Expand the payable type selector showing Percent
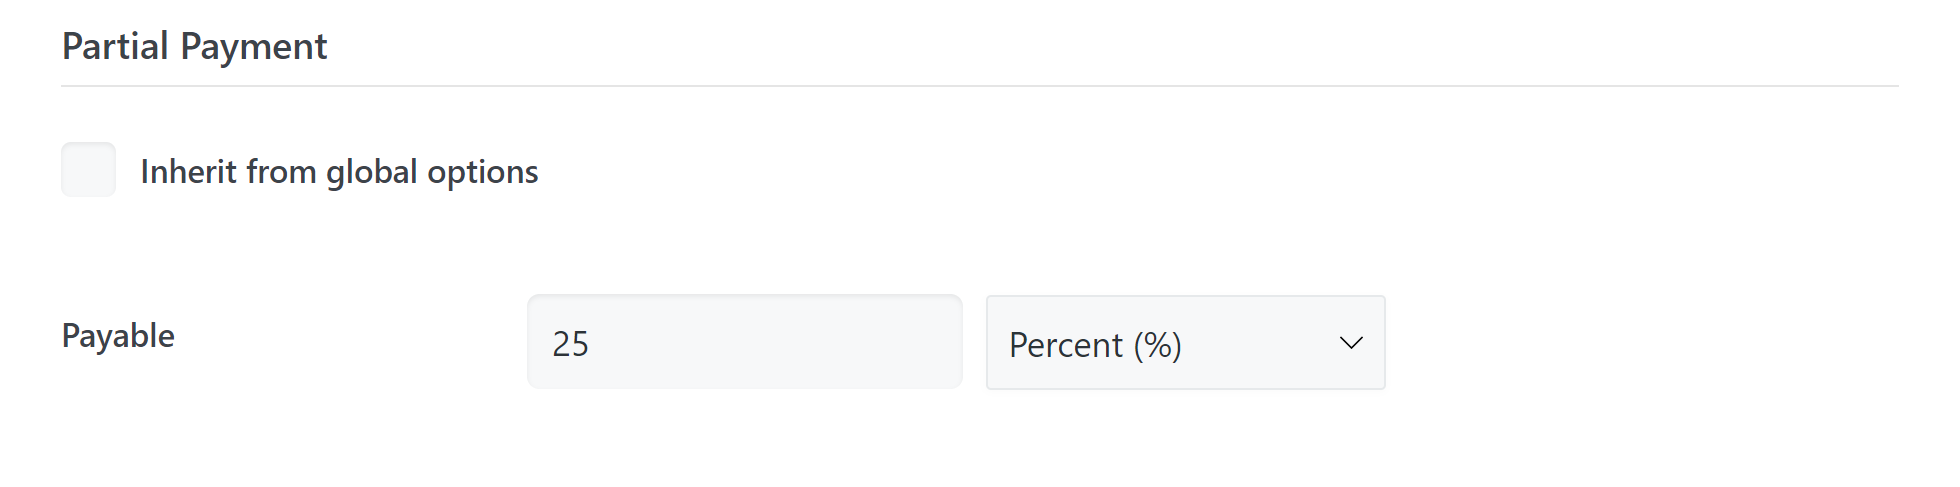The image size is (1960, 487). pyautogui.click(x=1185, y=342)
